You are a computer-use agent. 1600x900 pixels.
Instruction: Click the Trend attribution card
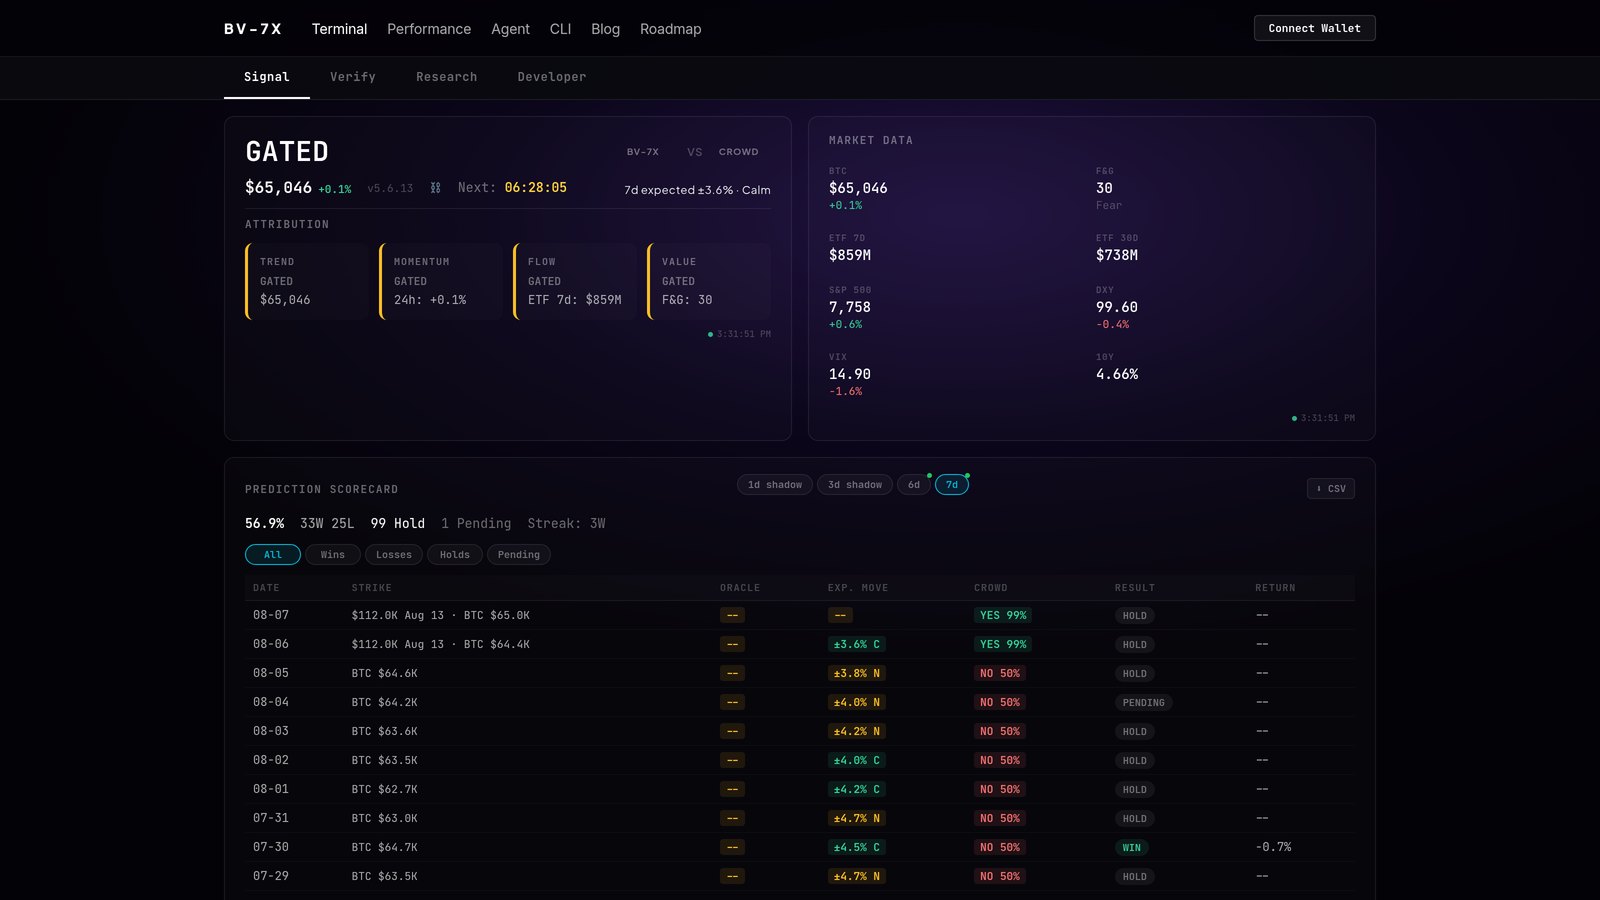click(x=307, y=281)
